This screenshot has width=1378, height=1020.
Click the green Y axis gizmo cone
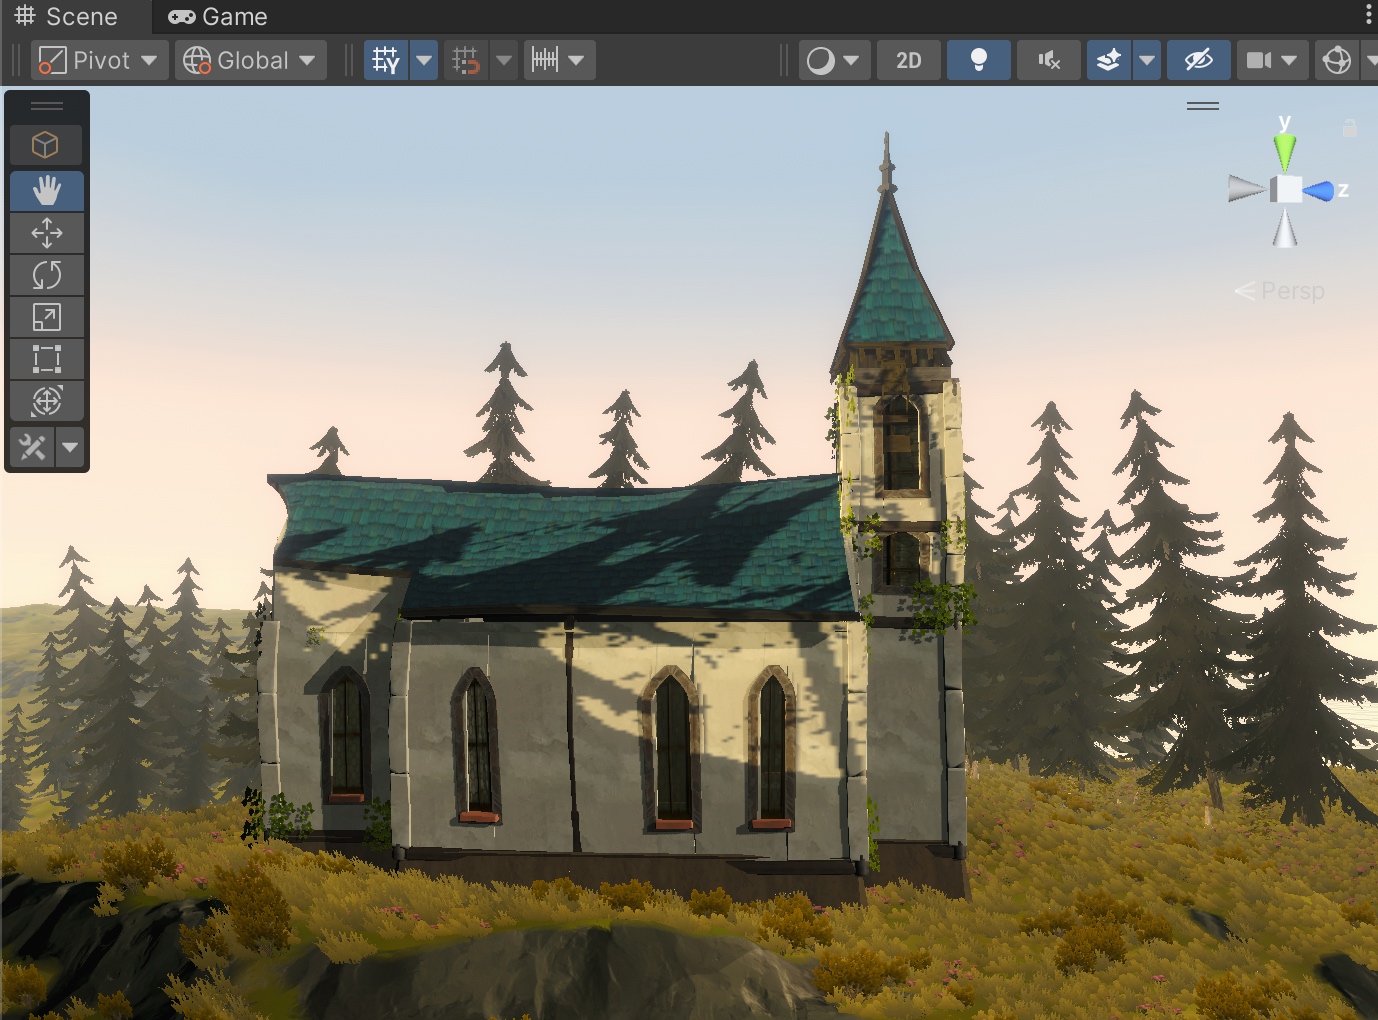1285,151
